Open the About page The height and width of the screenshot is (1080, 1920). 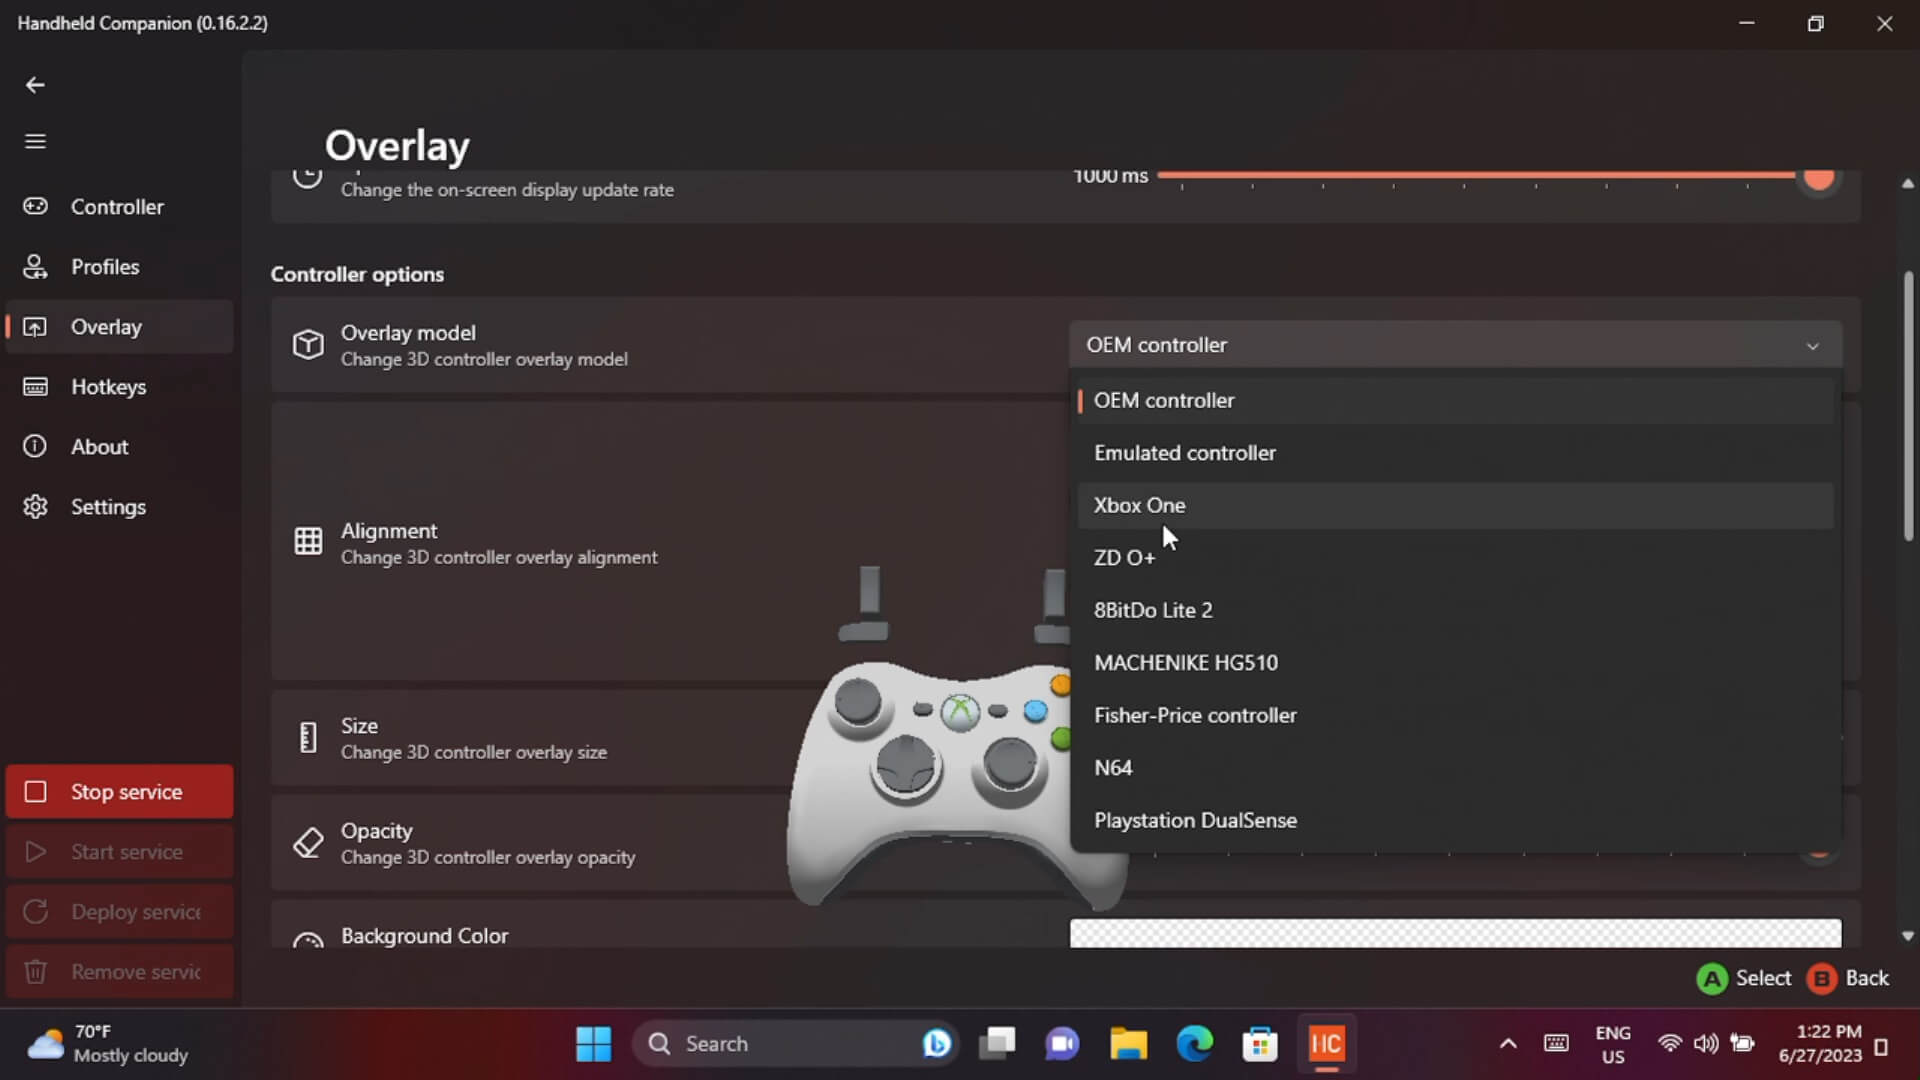[99, 447]
